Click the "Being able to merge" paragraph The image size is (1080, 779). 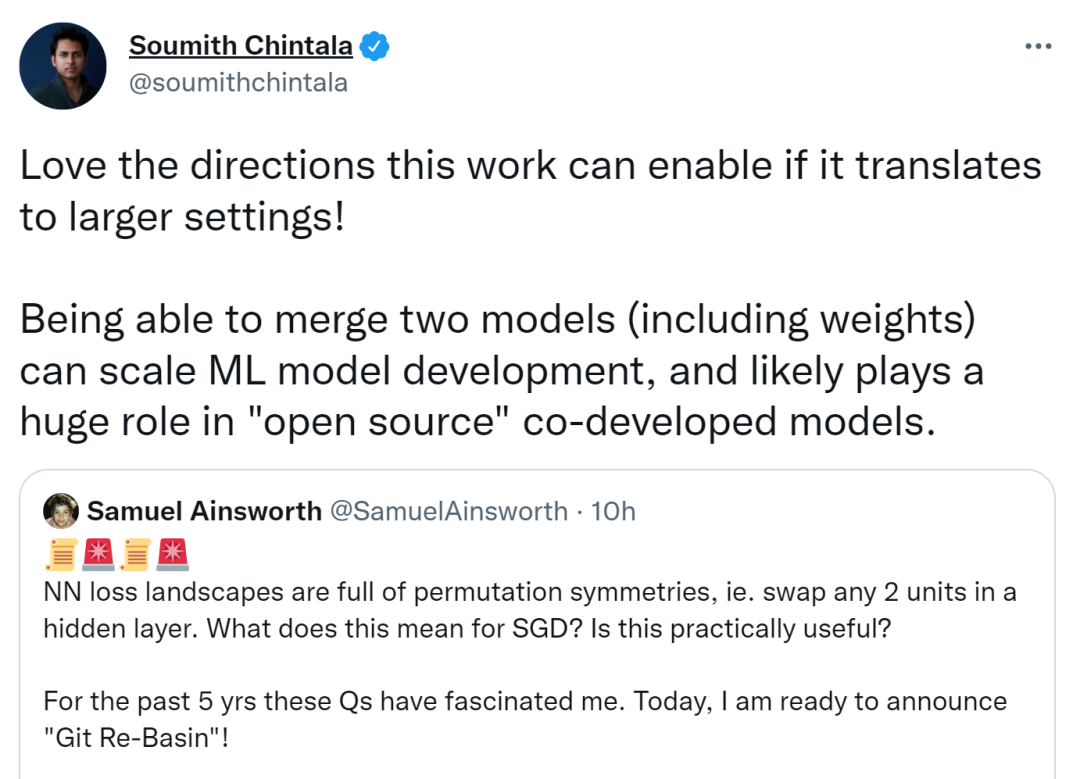coord(500,371)
